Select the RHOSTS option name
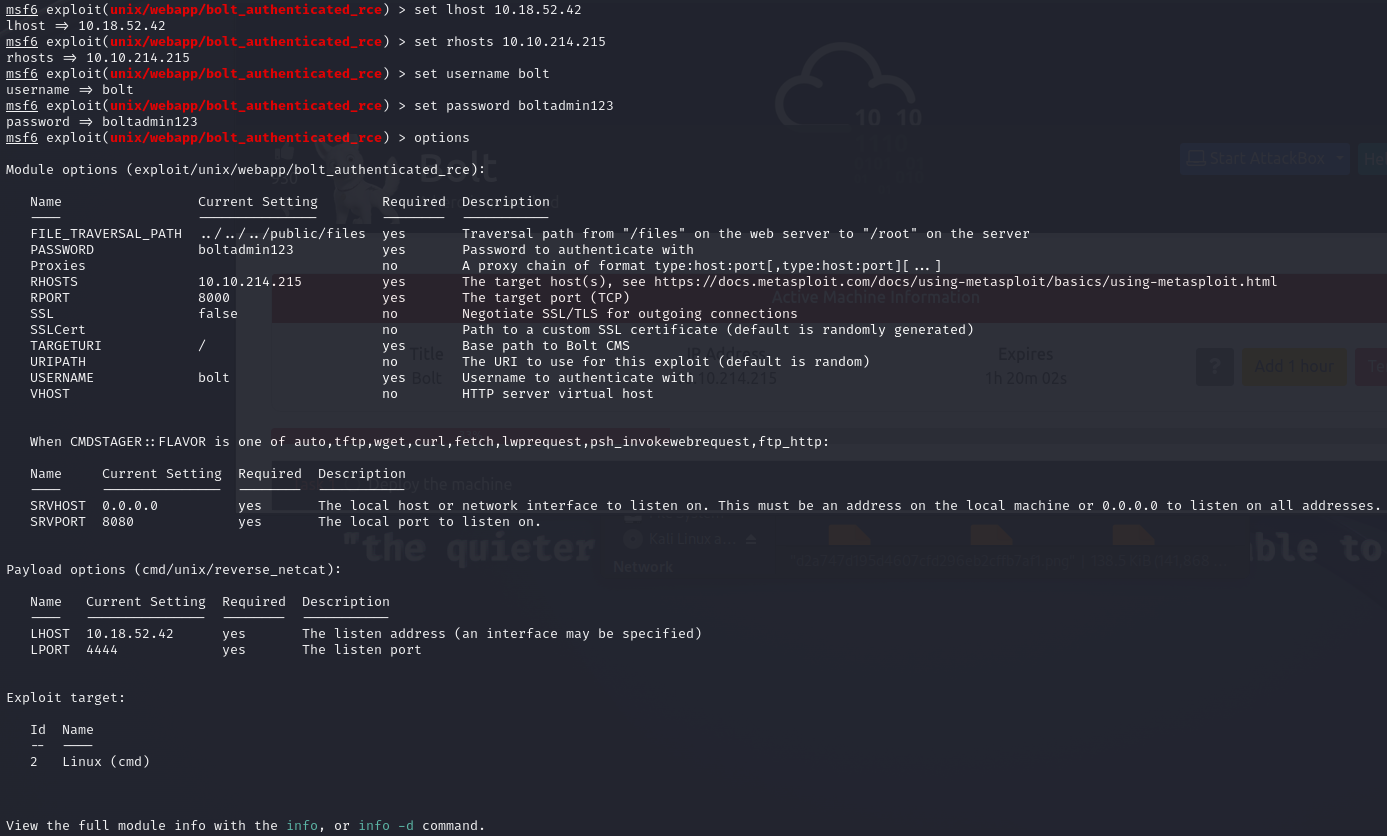 54,282
